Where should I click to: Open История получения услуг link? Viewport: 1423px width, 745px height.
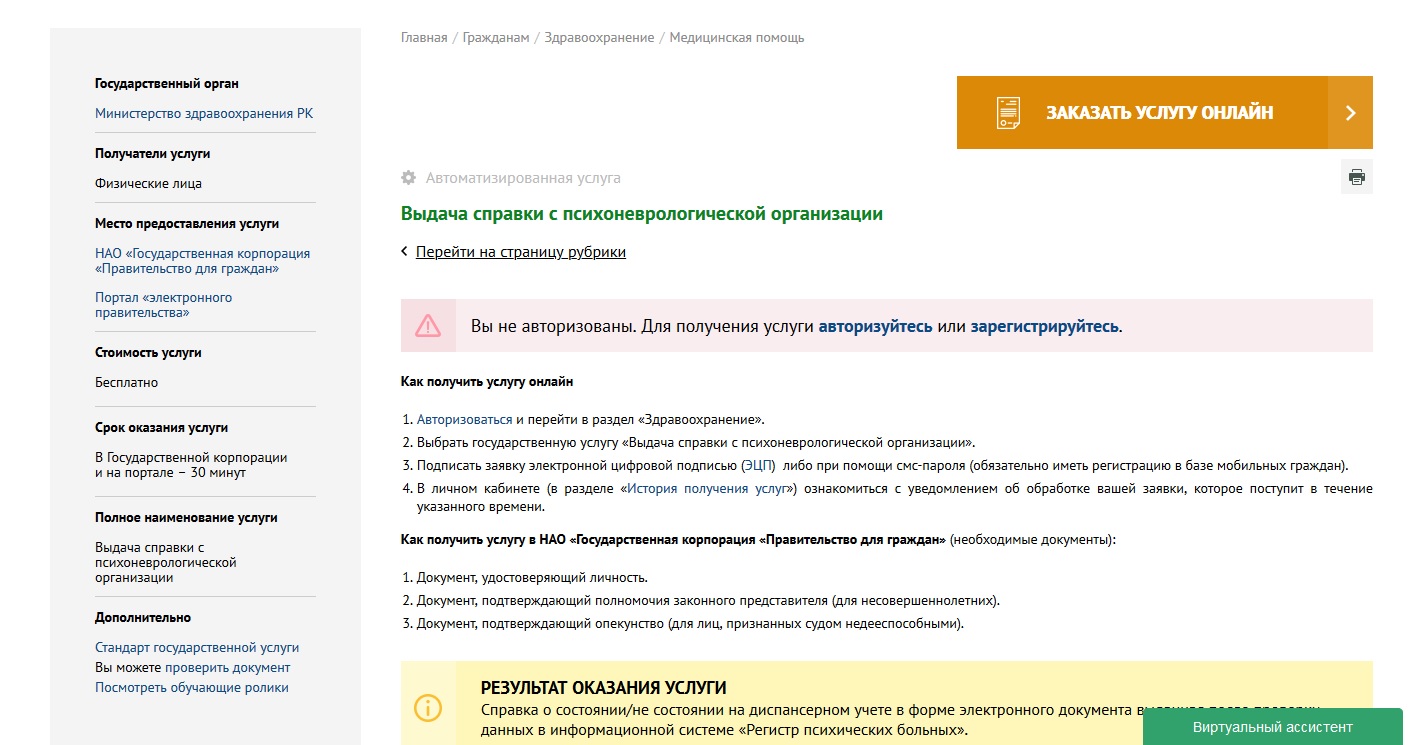[708, 489]
